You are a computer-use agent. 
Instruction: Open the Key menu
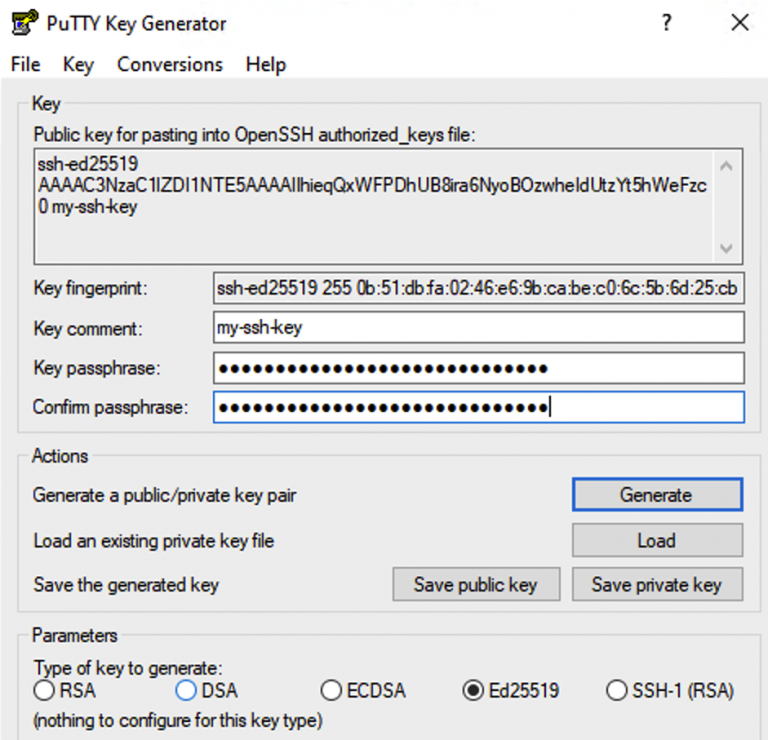(x=78, y=65)
